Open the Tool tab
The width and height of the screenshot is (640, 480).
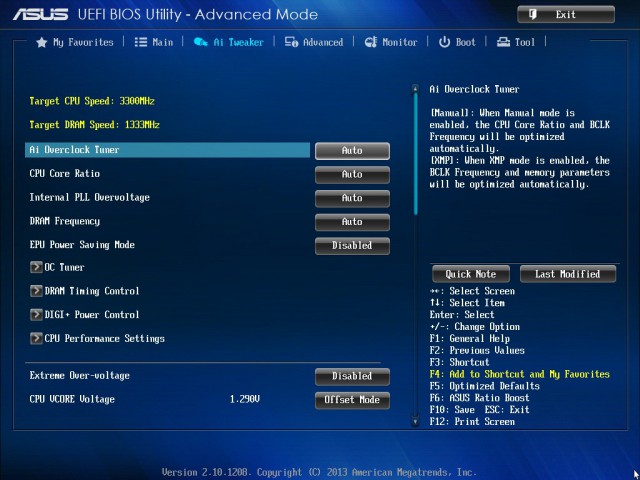tap(516, 42)
